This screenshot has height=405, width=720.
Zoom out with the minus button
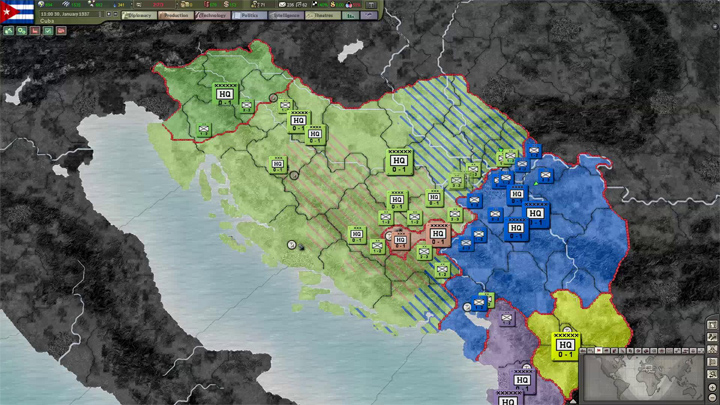pyautogui.click(x=712, y=398)
